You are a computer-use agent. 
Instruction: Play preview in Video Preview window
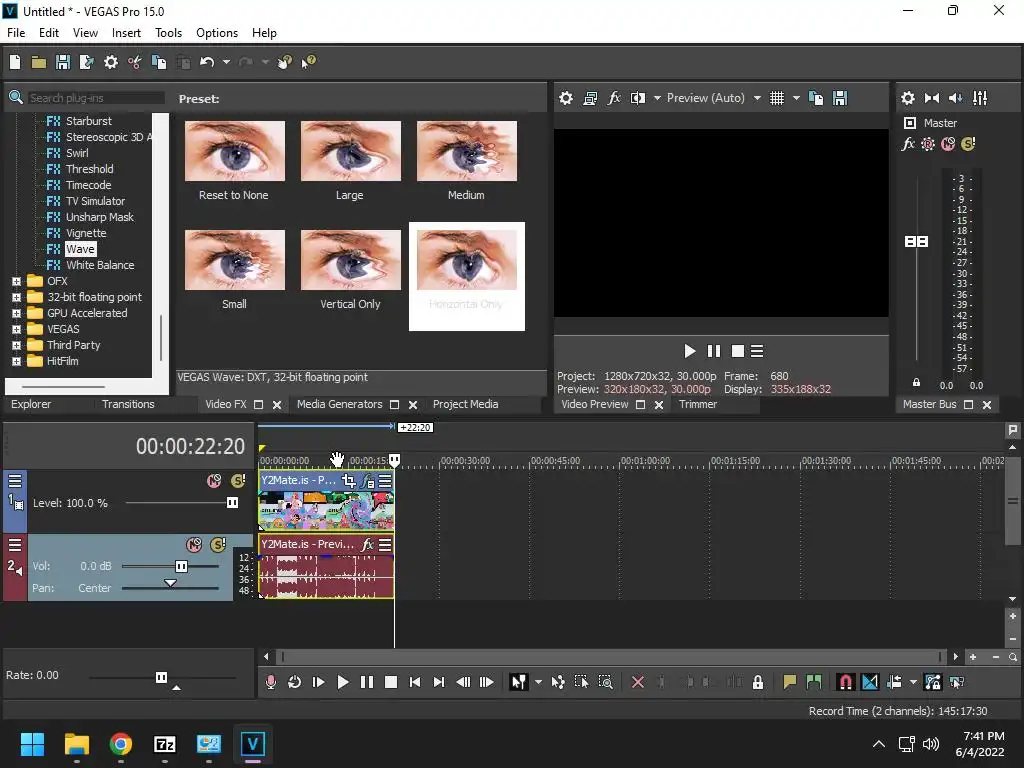(x=690, y=351)
